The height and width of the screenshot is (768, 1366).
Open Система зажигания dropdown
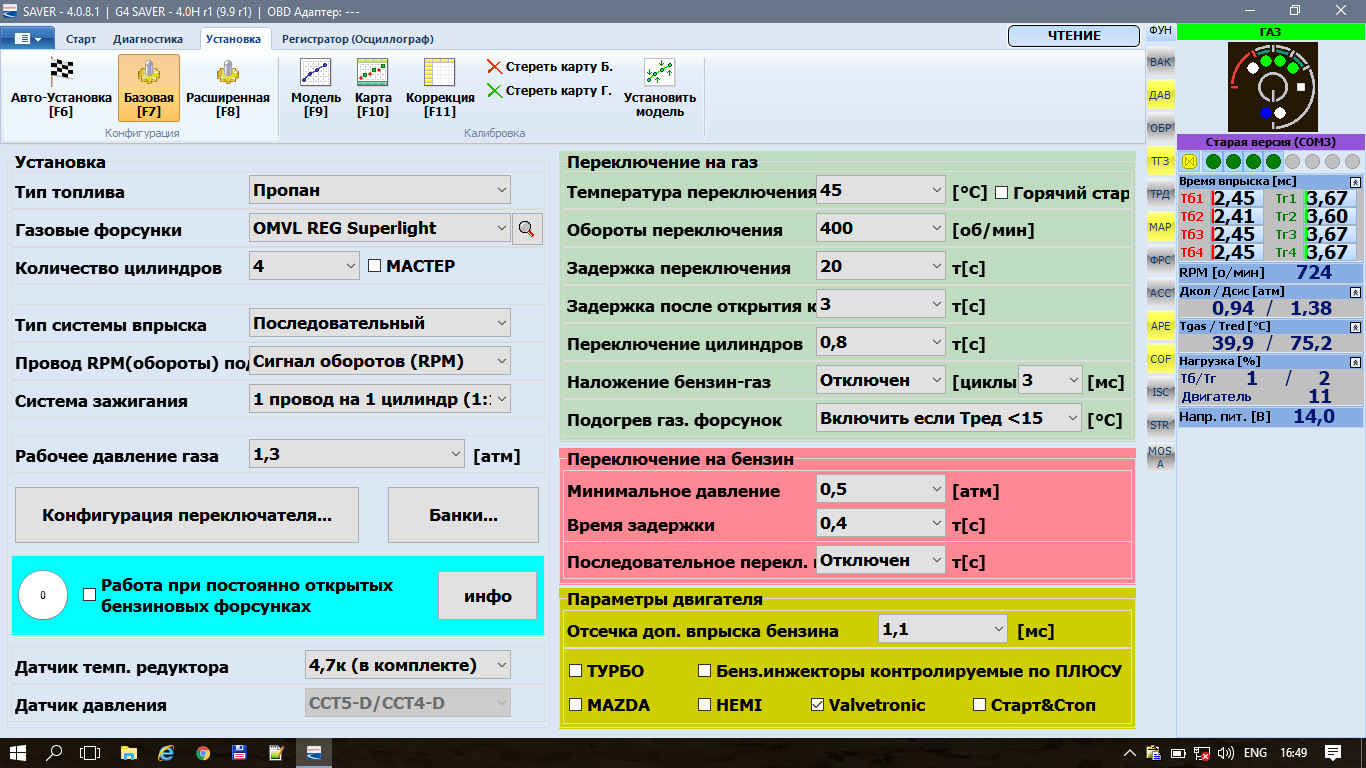pyautogui.click(x=379, y=399)
